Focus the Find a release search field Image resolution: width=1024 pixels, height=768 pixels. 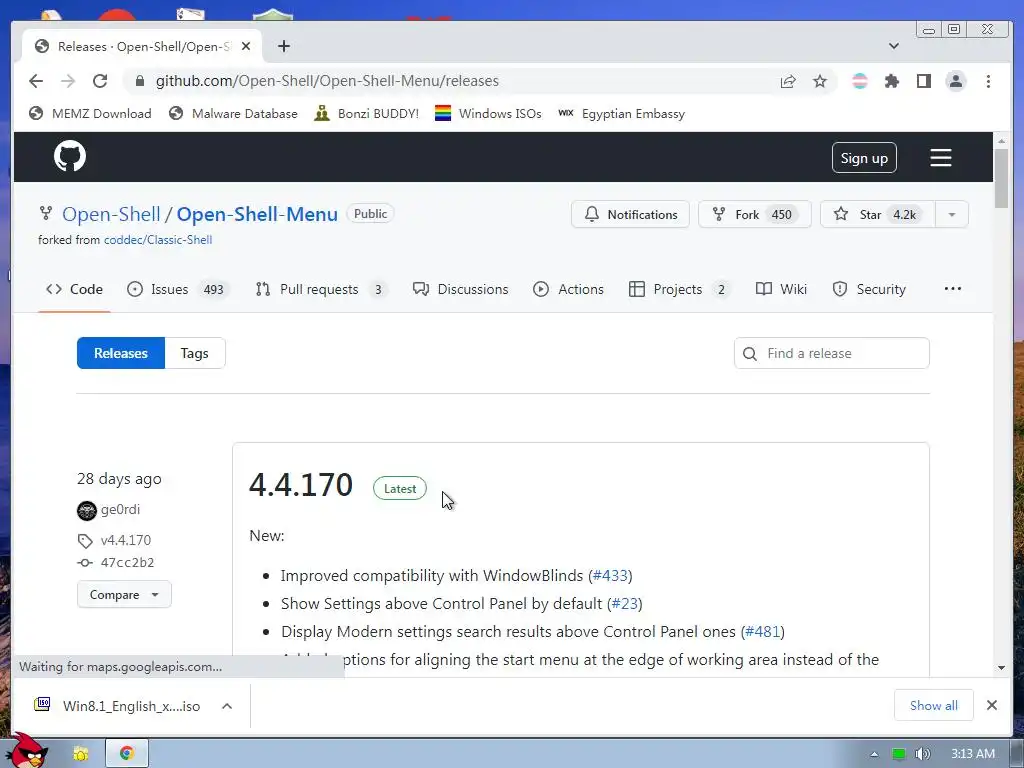(831, 353)
